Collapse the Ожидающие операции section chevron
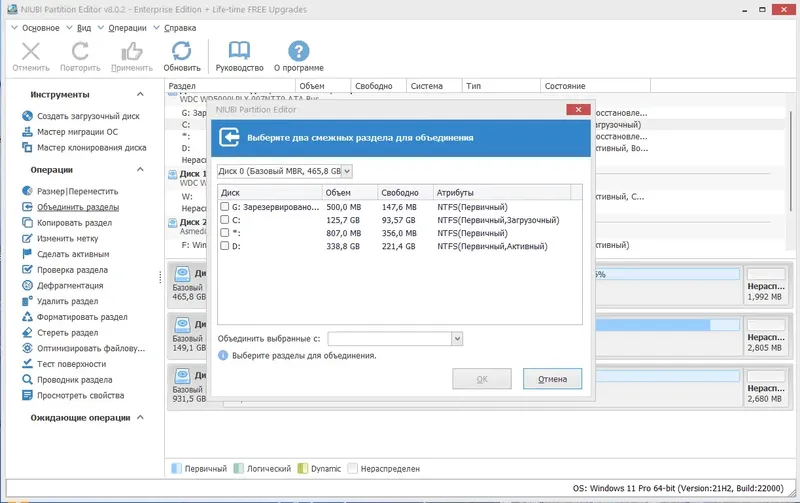Viewport: 800px width, 503px height. (x=140, y=417)
